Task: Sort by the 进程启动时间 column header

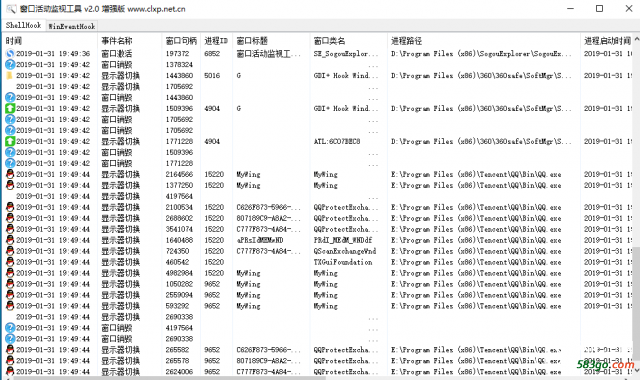Action: click(x=607, y=41)
